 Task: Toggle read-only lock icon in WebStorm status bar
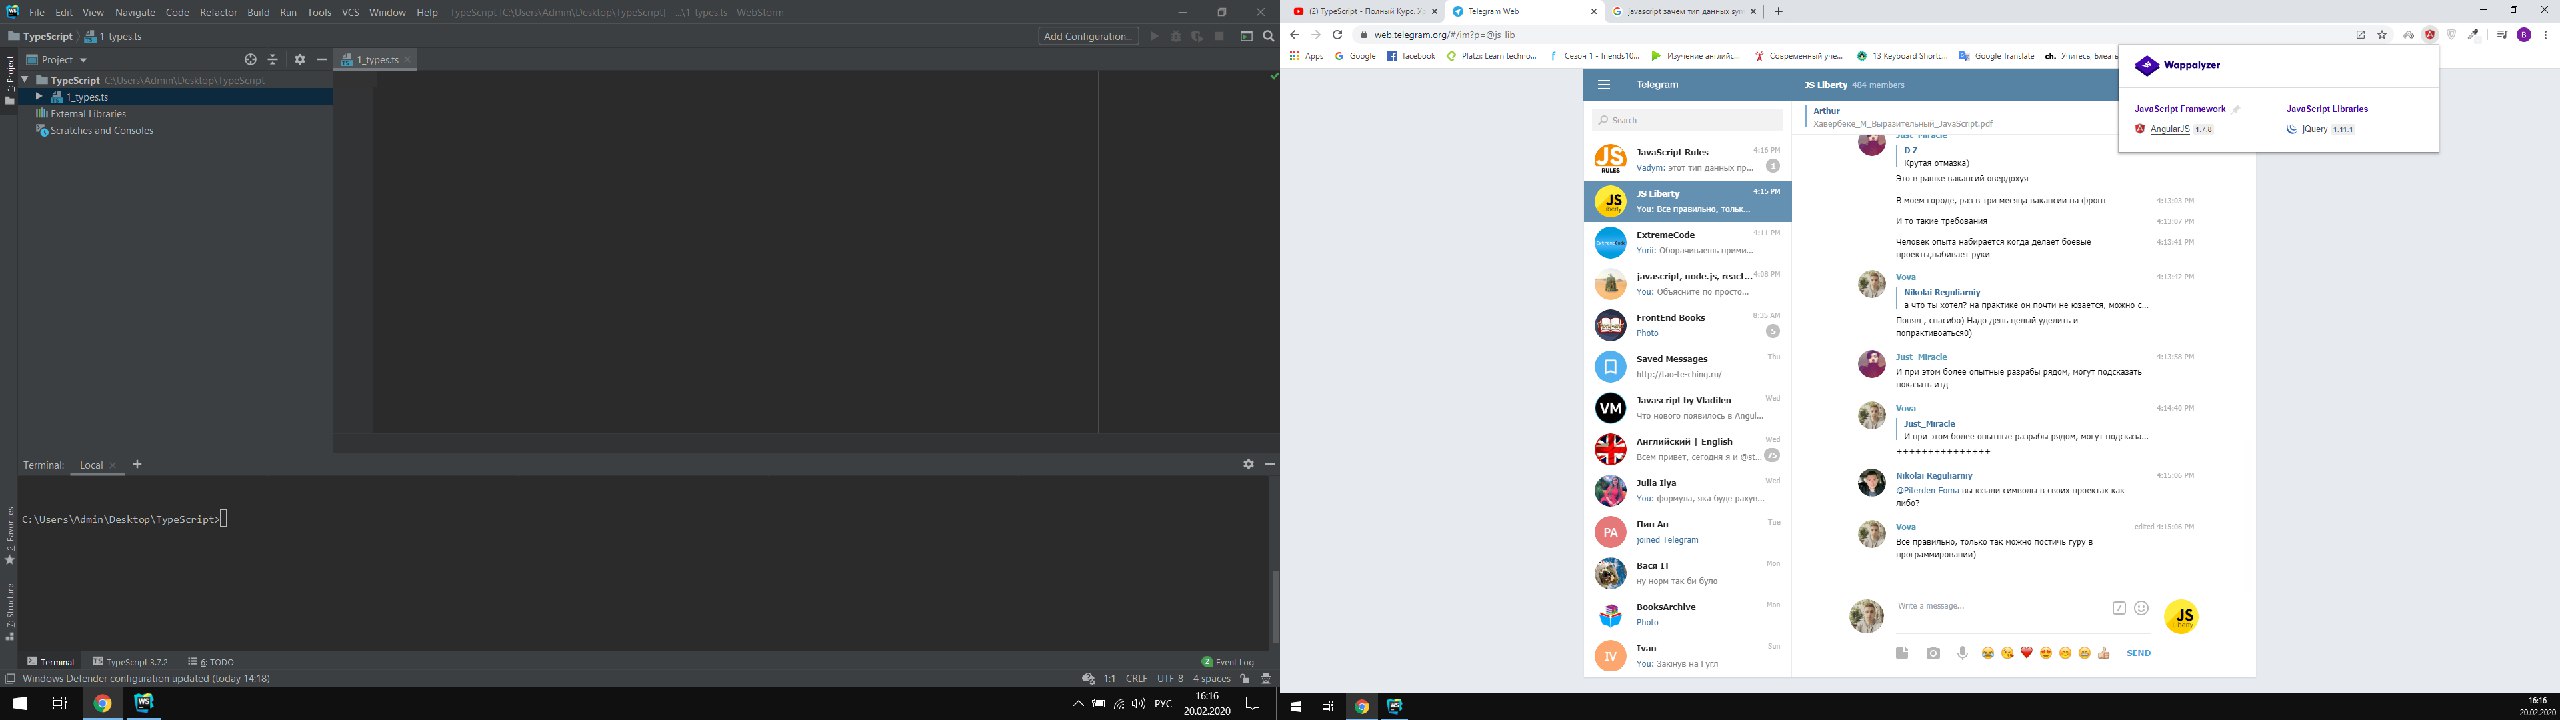[1245, 678]
